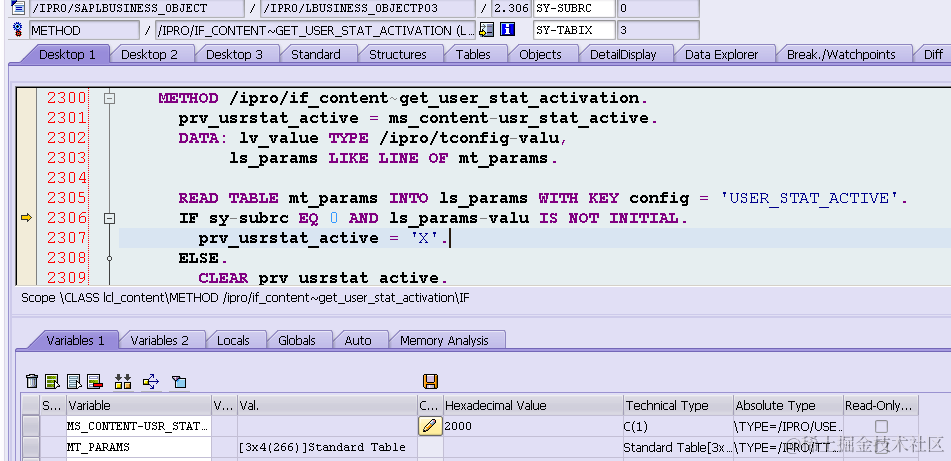Click the SY-SUBRC field name
The height and width of the screenshot is (461, 951).
point(574,8)
